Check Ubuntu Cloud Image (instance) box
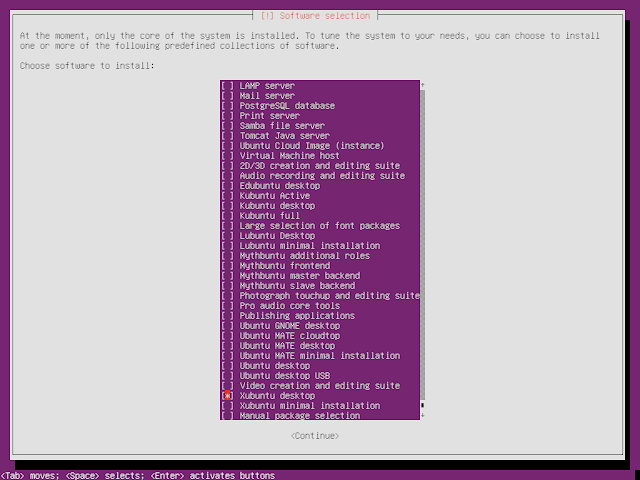 227,146
